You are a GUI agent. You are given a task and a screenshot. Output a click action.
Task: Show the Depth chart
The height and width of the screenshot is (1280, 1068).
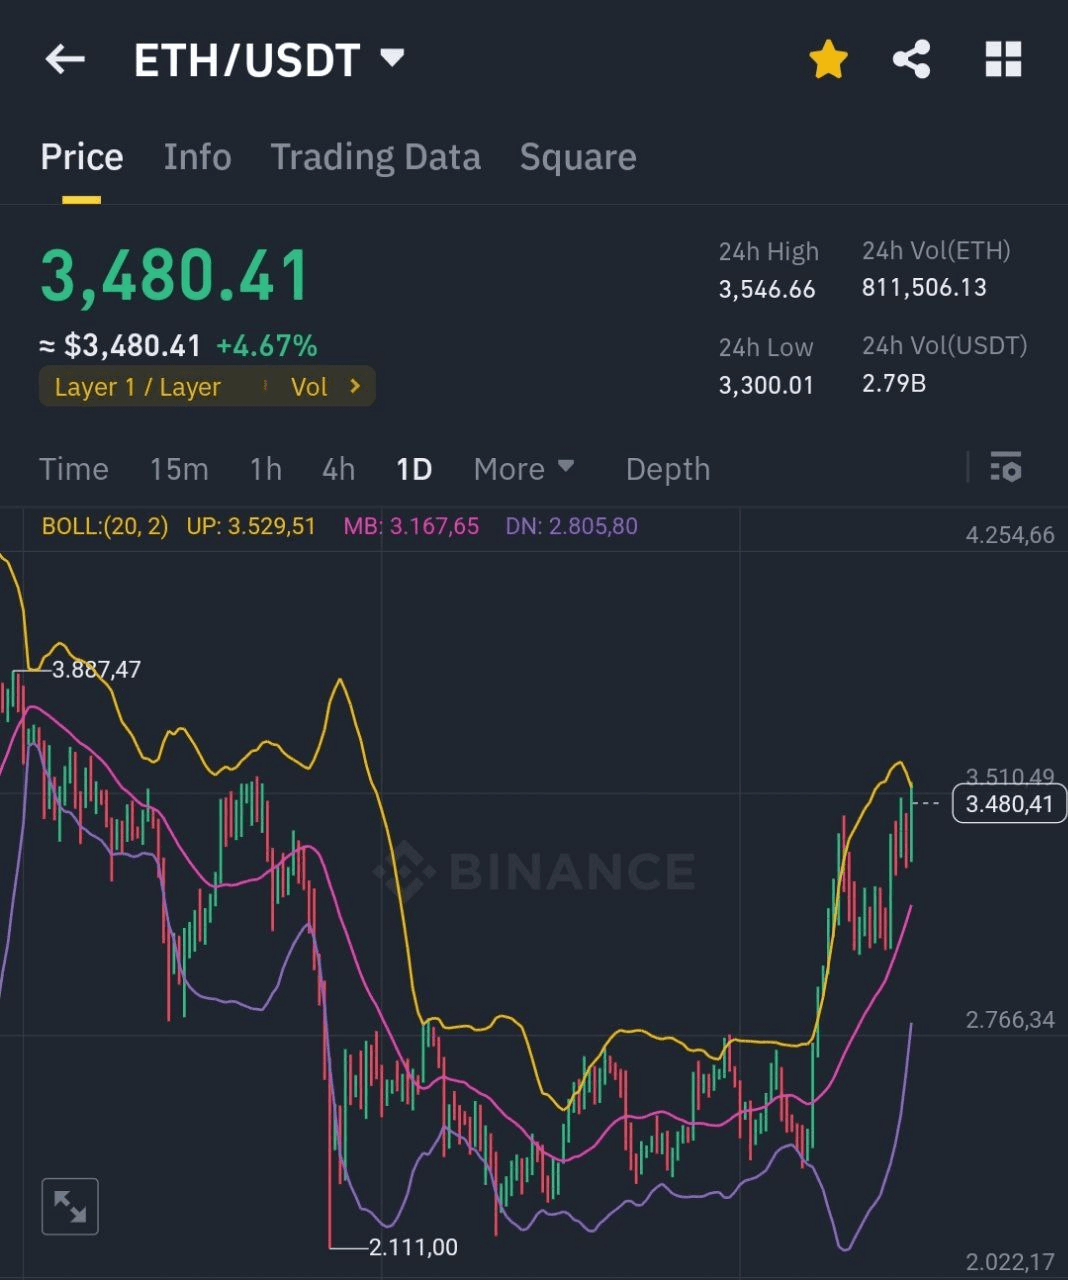[x=667, y=468]
